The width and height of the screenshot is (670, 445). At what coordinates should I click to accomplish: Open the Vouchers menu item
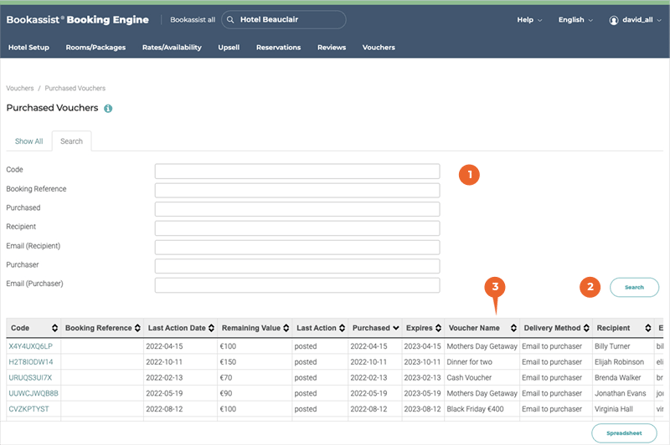378,47
